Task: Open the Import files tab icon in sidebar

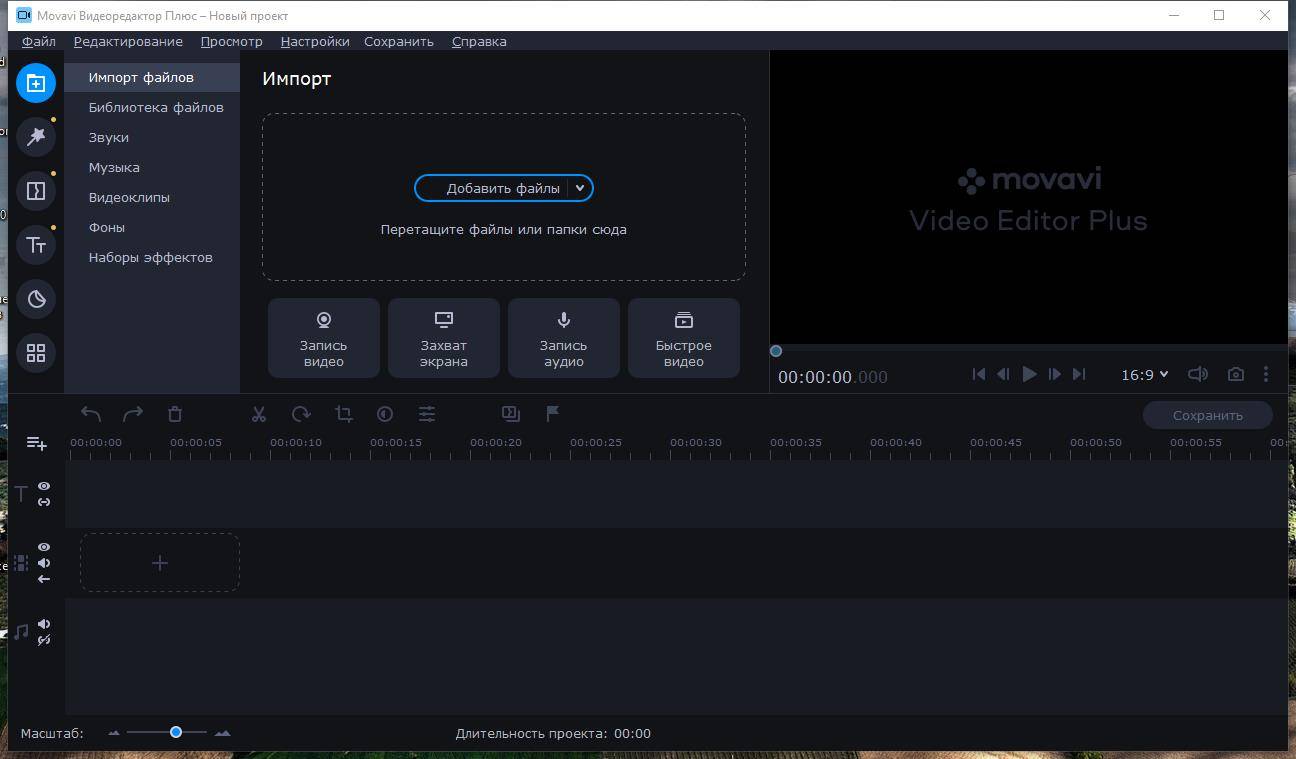Action: pyautogui.click(x=36, y=83)
